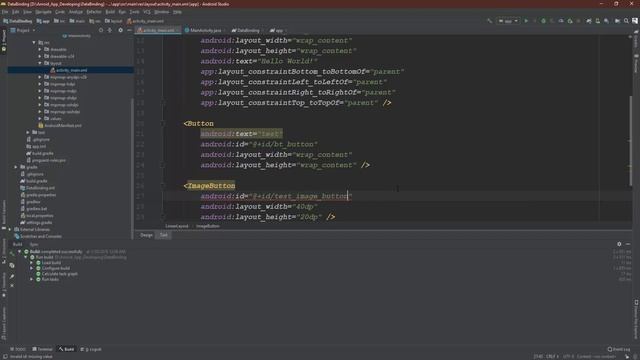Viewport: 640px width, 360px height.
Task: Expand External Libraries node
Action: click(10, 229)
